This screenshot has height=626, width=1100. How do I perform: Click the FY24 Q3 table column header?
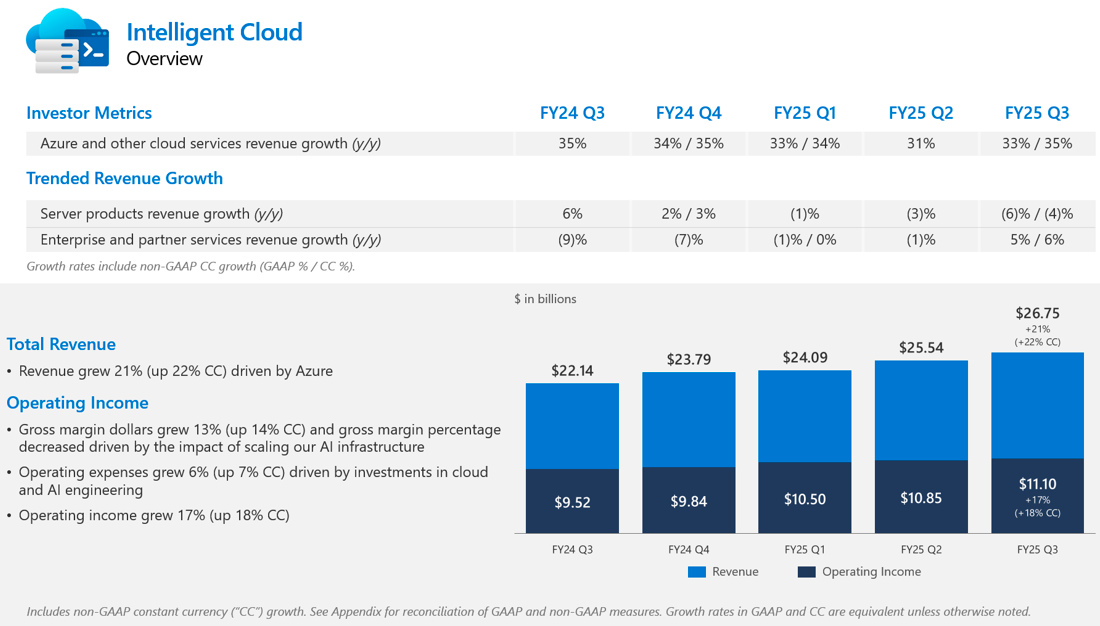pos(572,113)
